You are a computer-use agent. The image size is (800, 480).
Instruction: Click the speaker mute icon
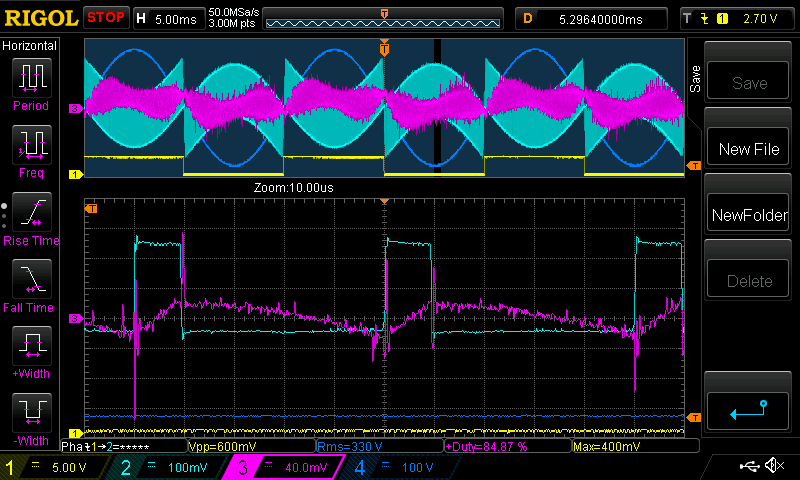773,466
